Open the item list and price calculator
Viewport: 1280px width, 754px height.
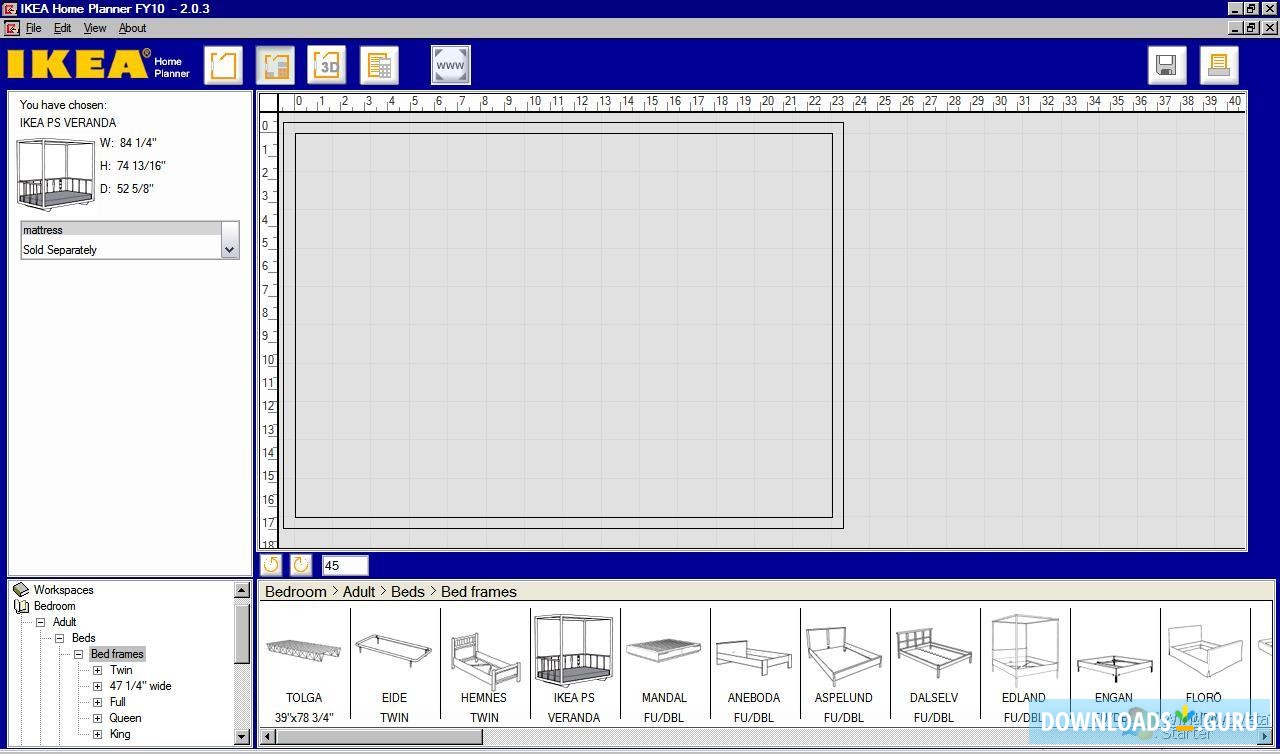[378, 64]
